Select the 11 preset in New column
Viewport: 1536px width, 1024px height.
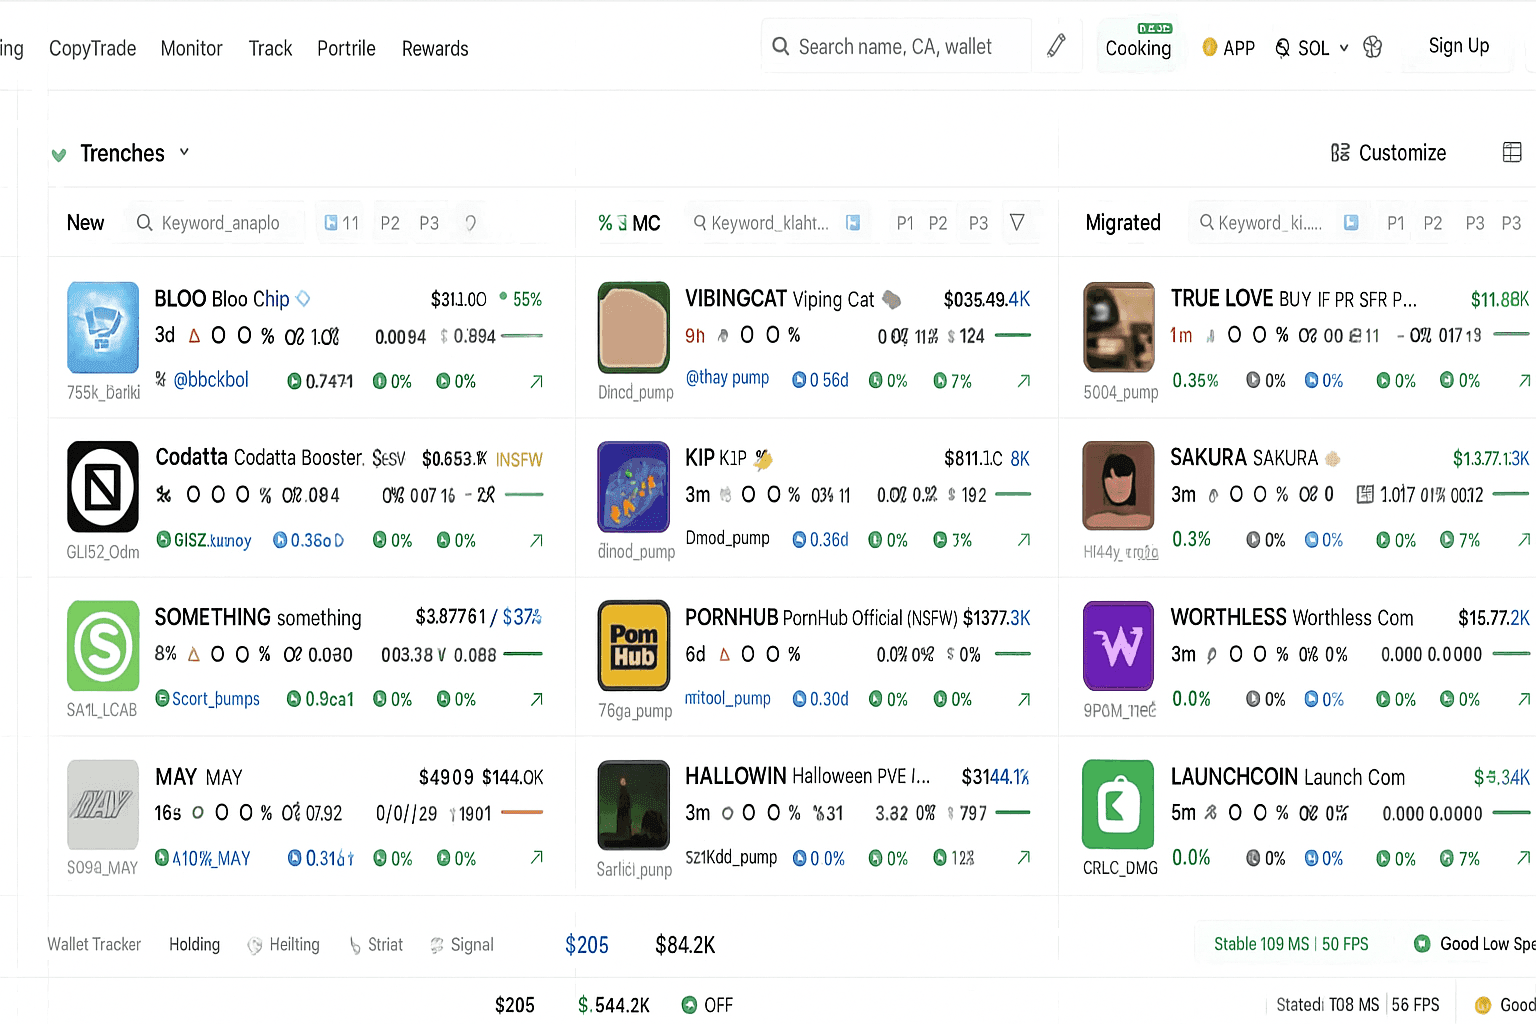click(x=341, y=223)
